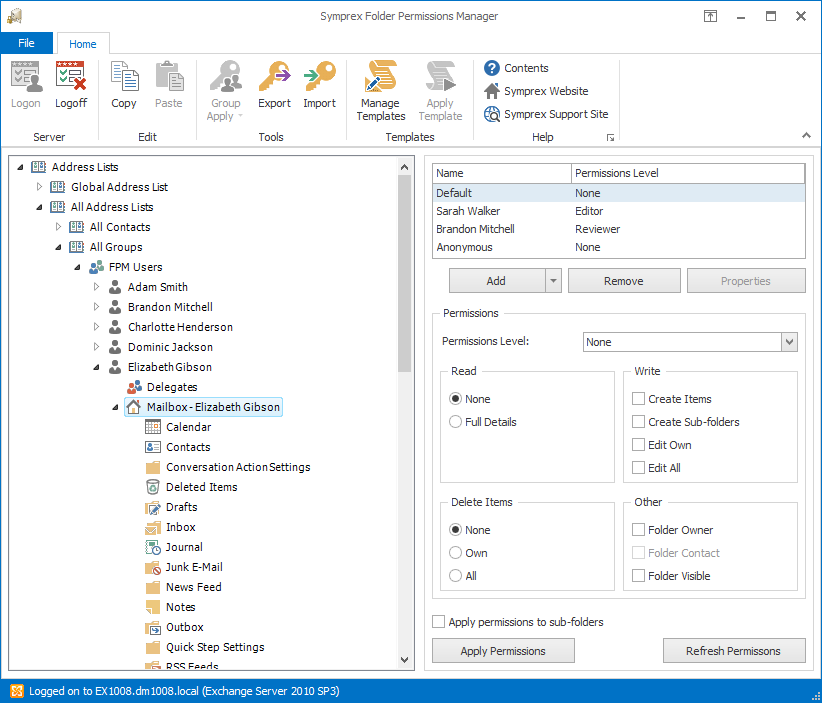Copy permissions with the Copy icon
This screenshot has height=703, width=822.
(x=124, y=76)
